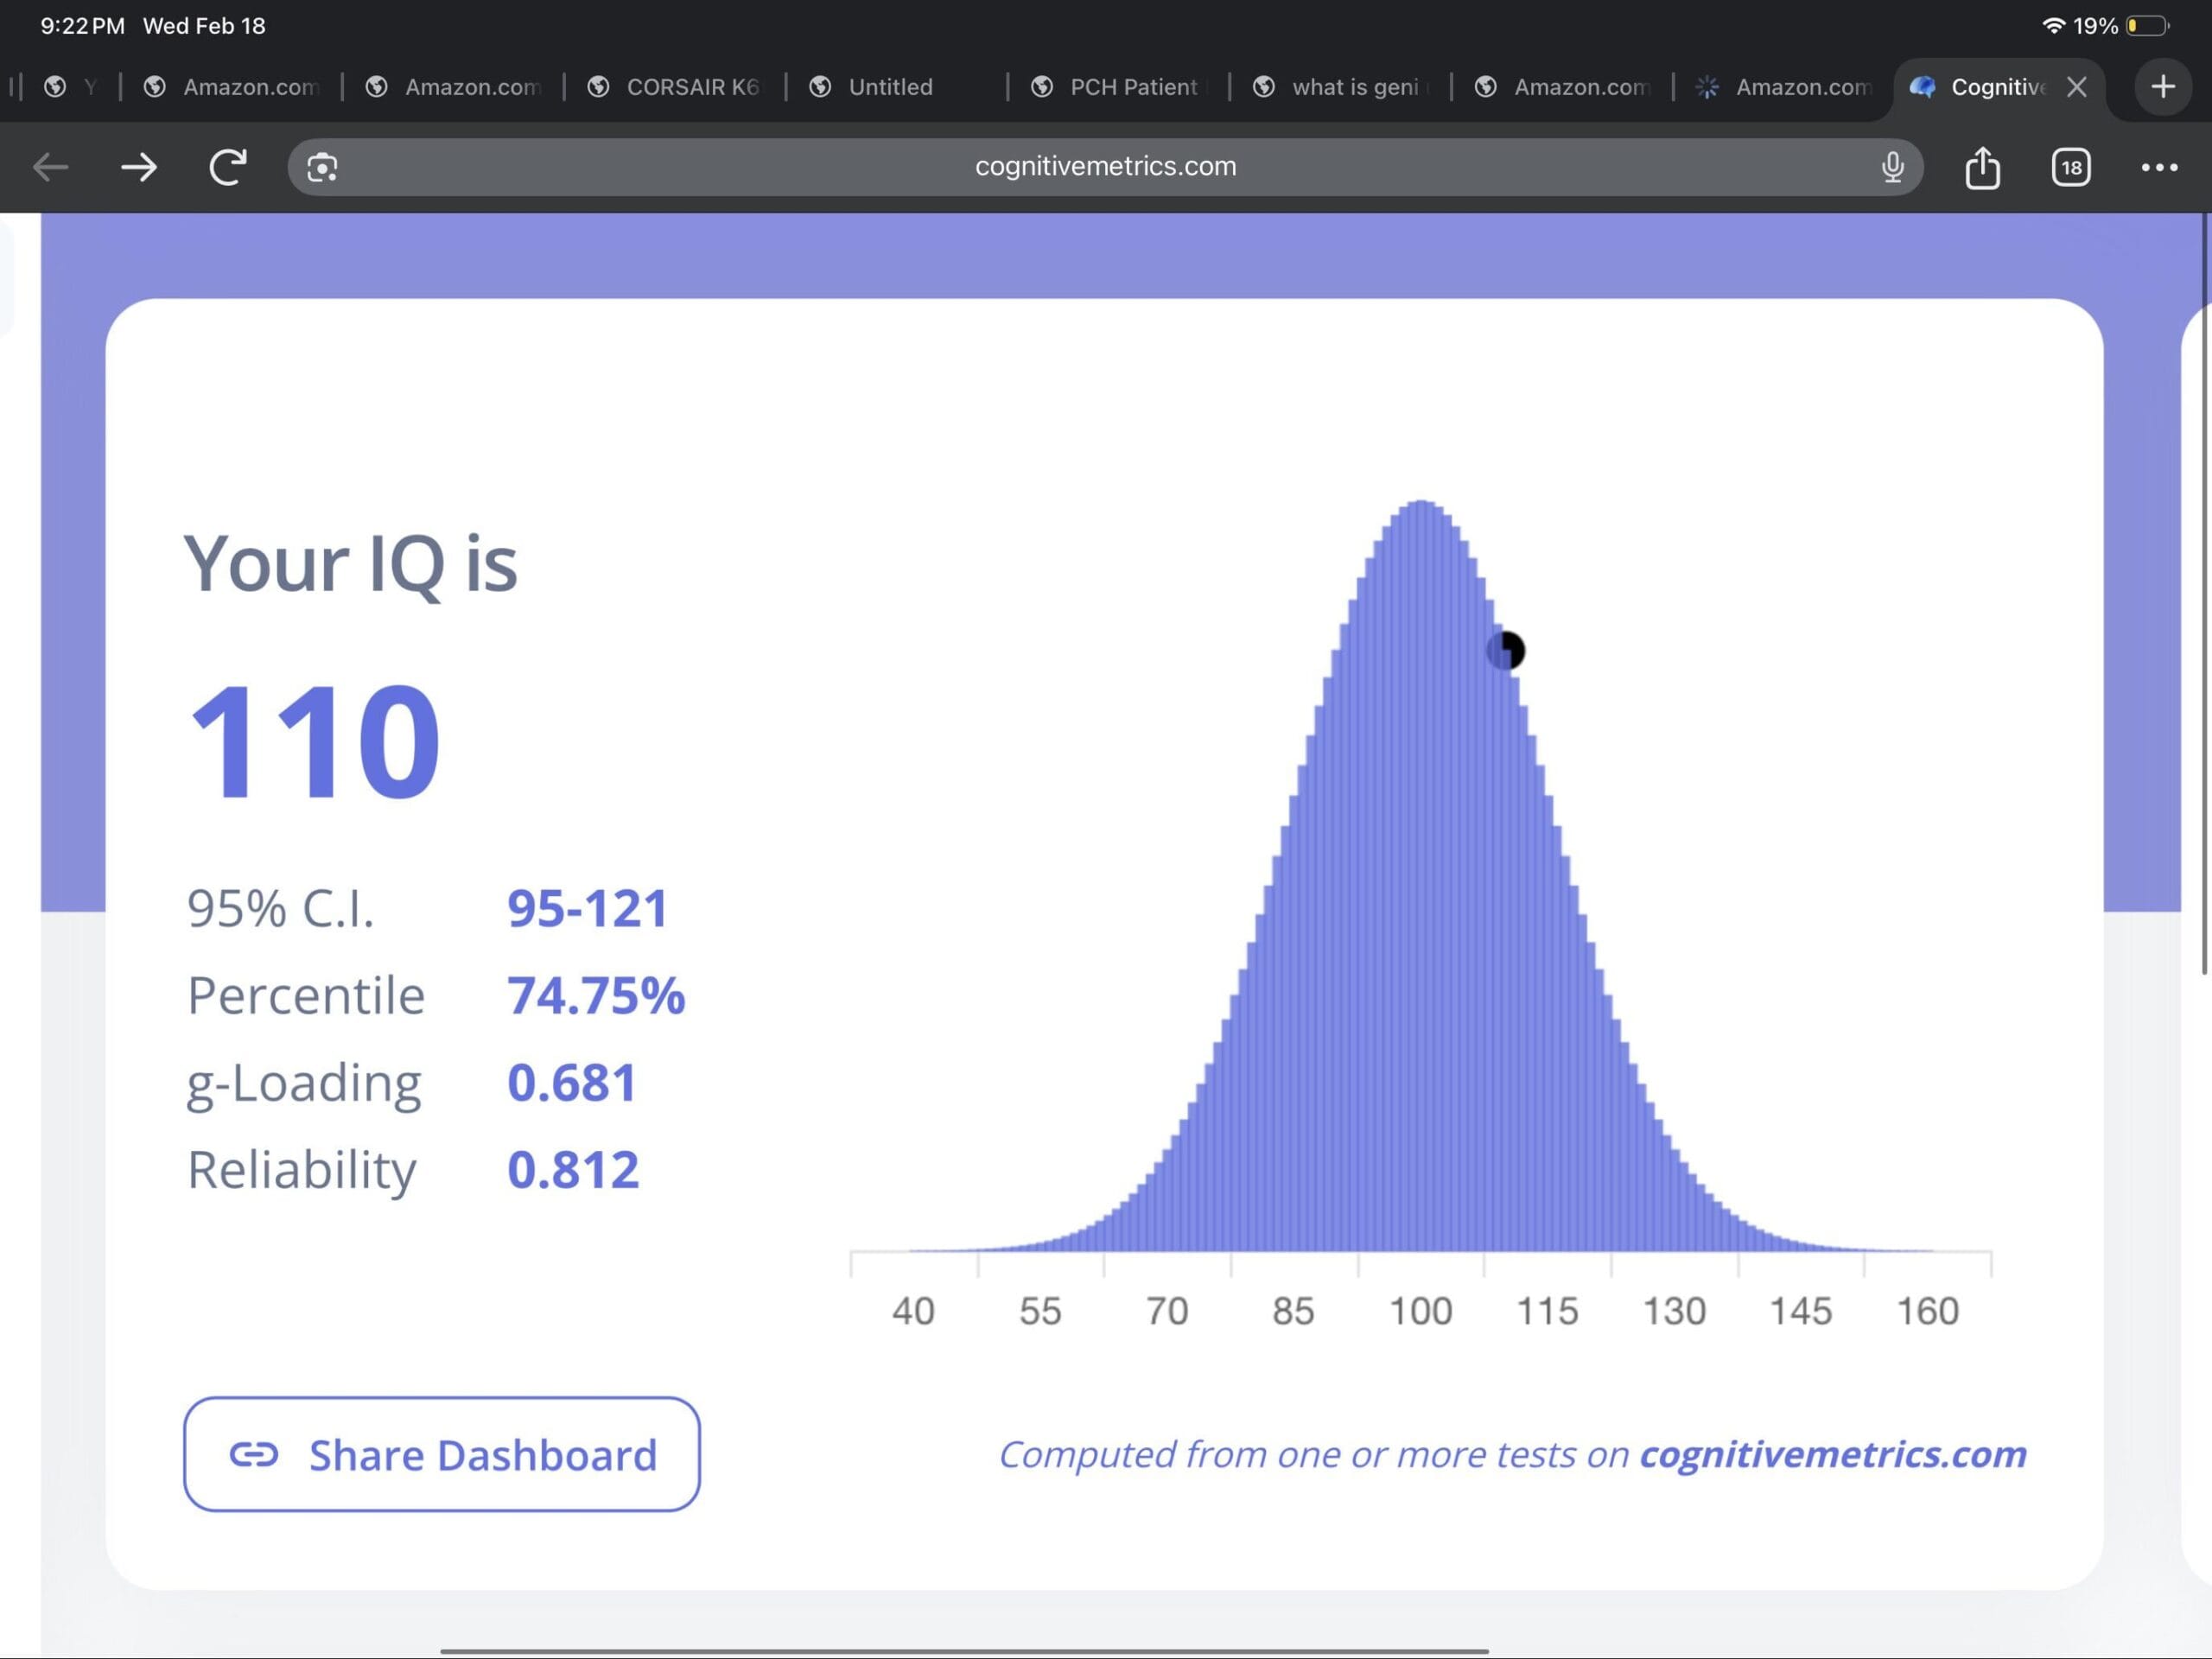Screen dimensions: 2212x1659
Task: Open the more options ellipsis menu
Action: [2159, 167]
